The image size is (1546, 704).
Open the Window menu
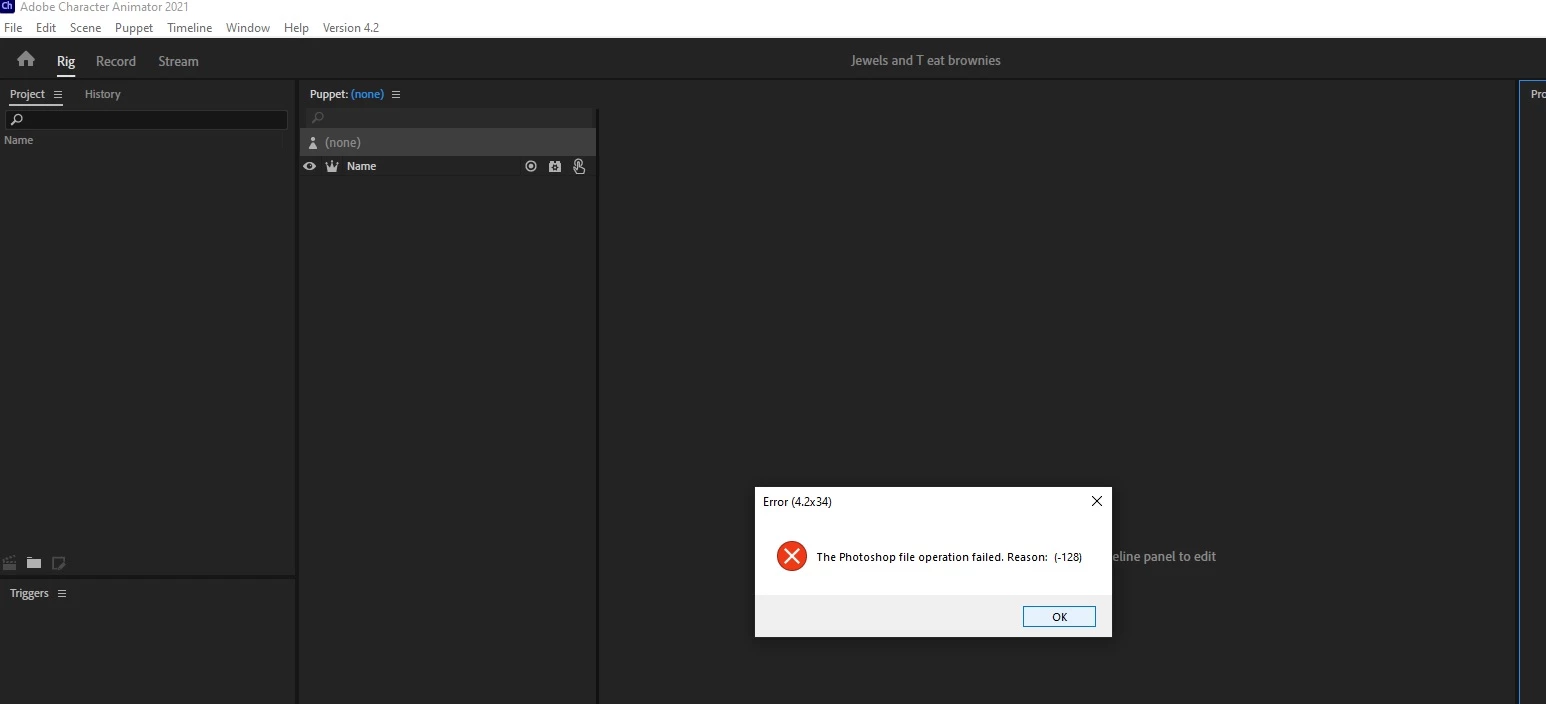[248, 28]
